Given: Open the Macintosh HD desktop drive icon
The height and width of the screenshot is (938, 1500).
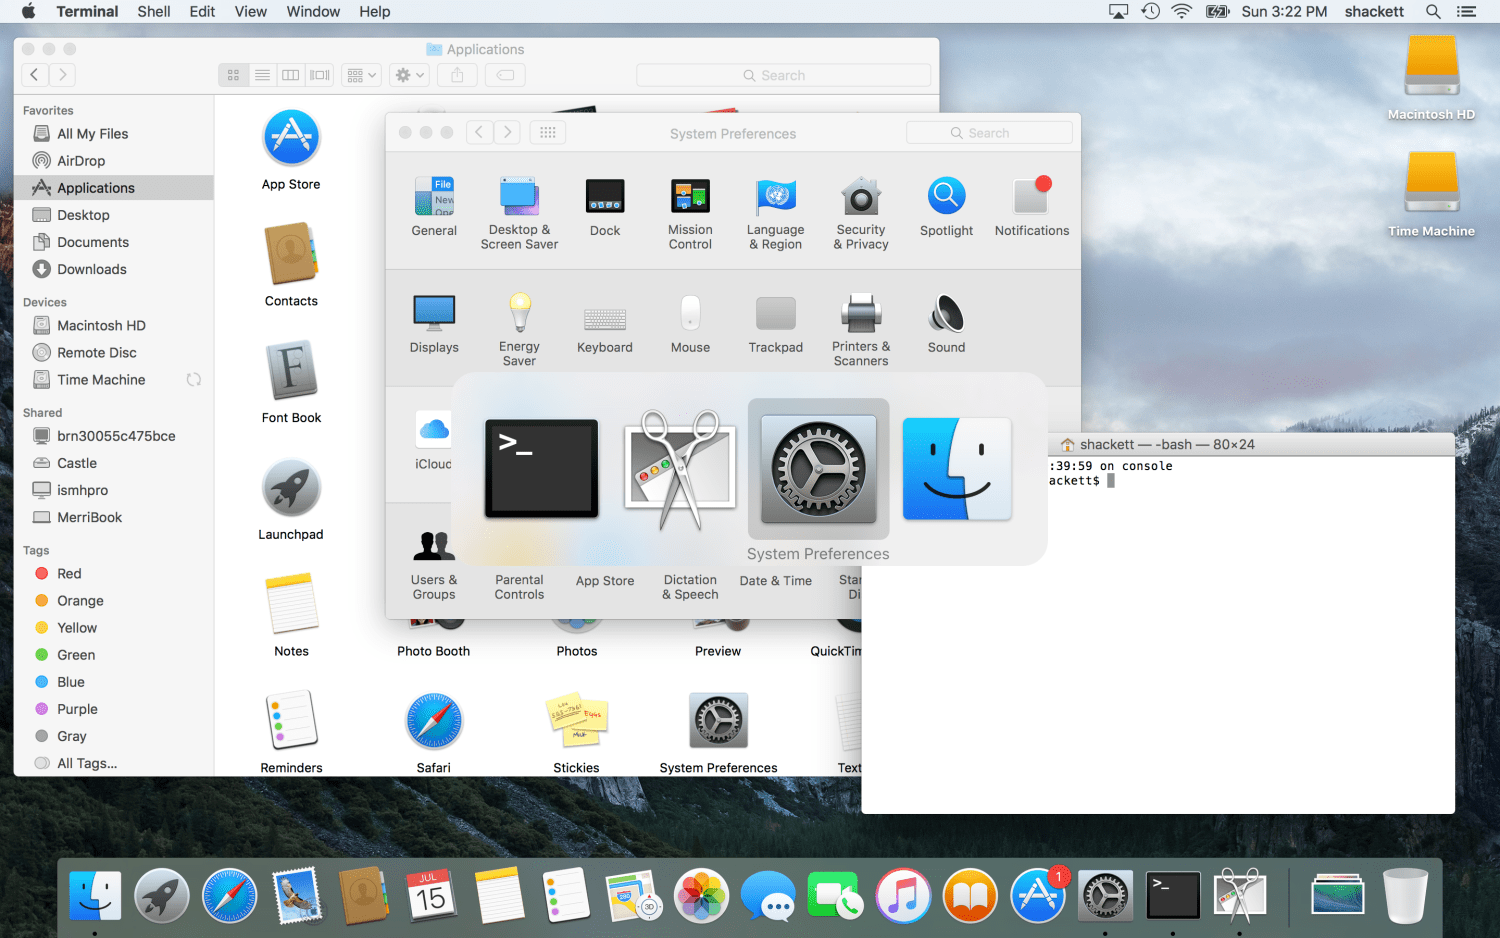Looking at the screenshot, I should 1432,78.
